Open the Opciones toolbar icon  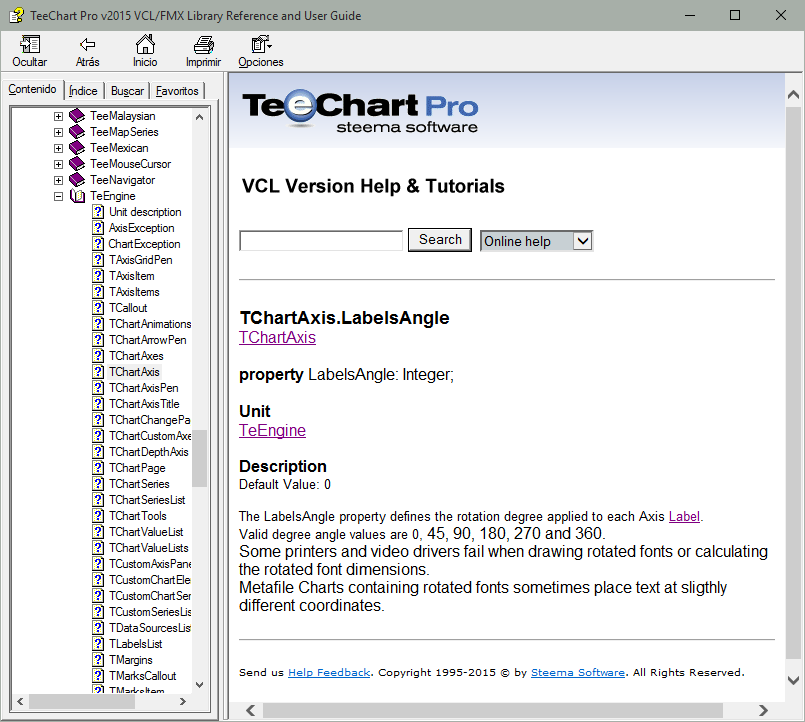click(x=261, y=44)
